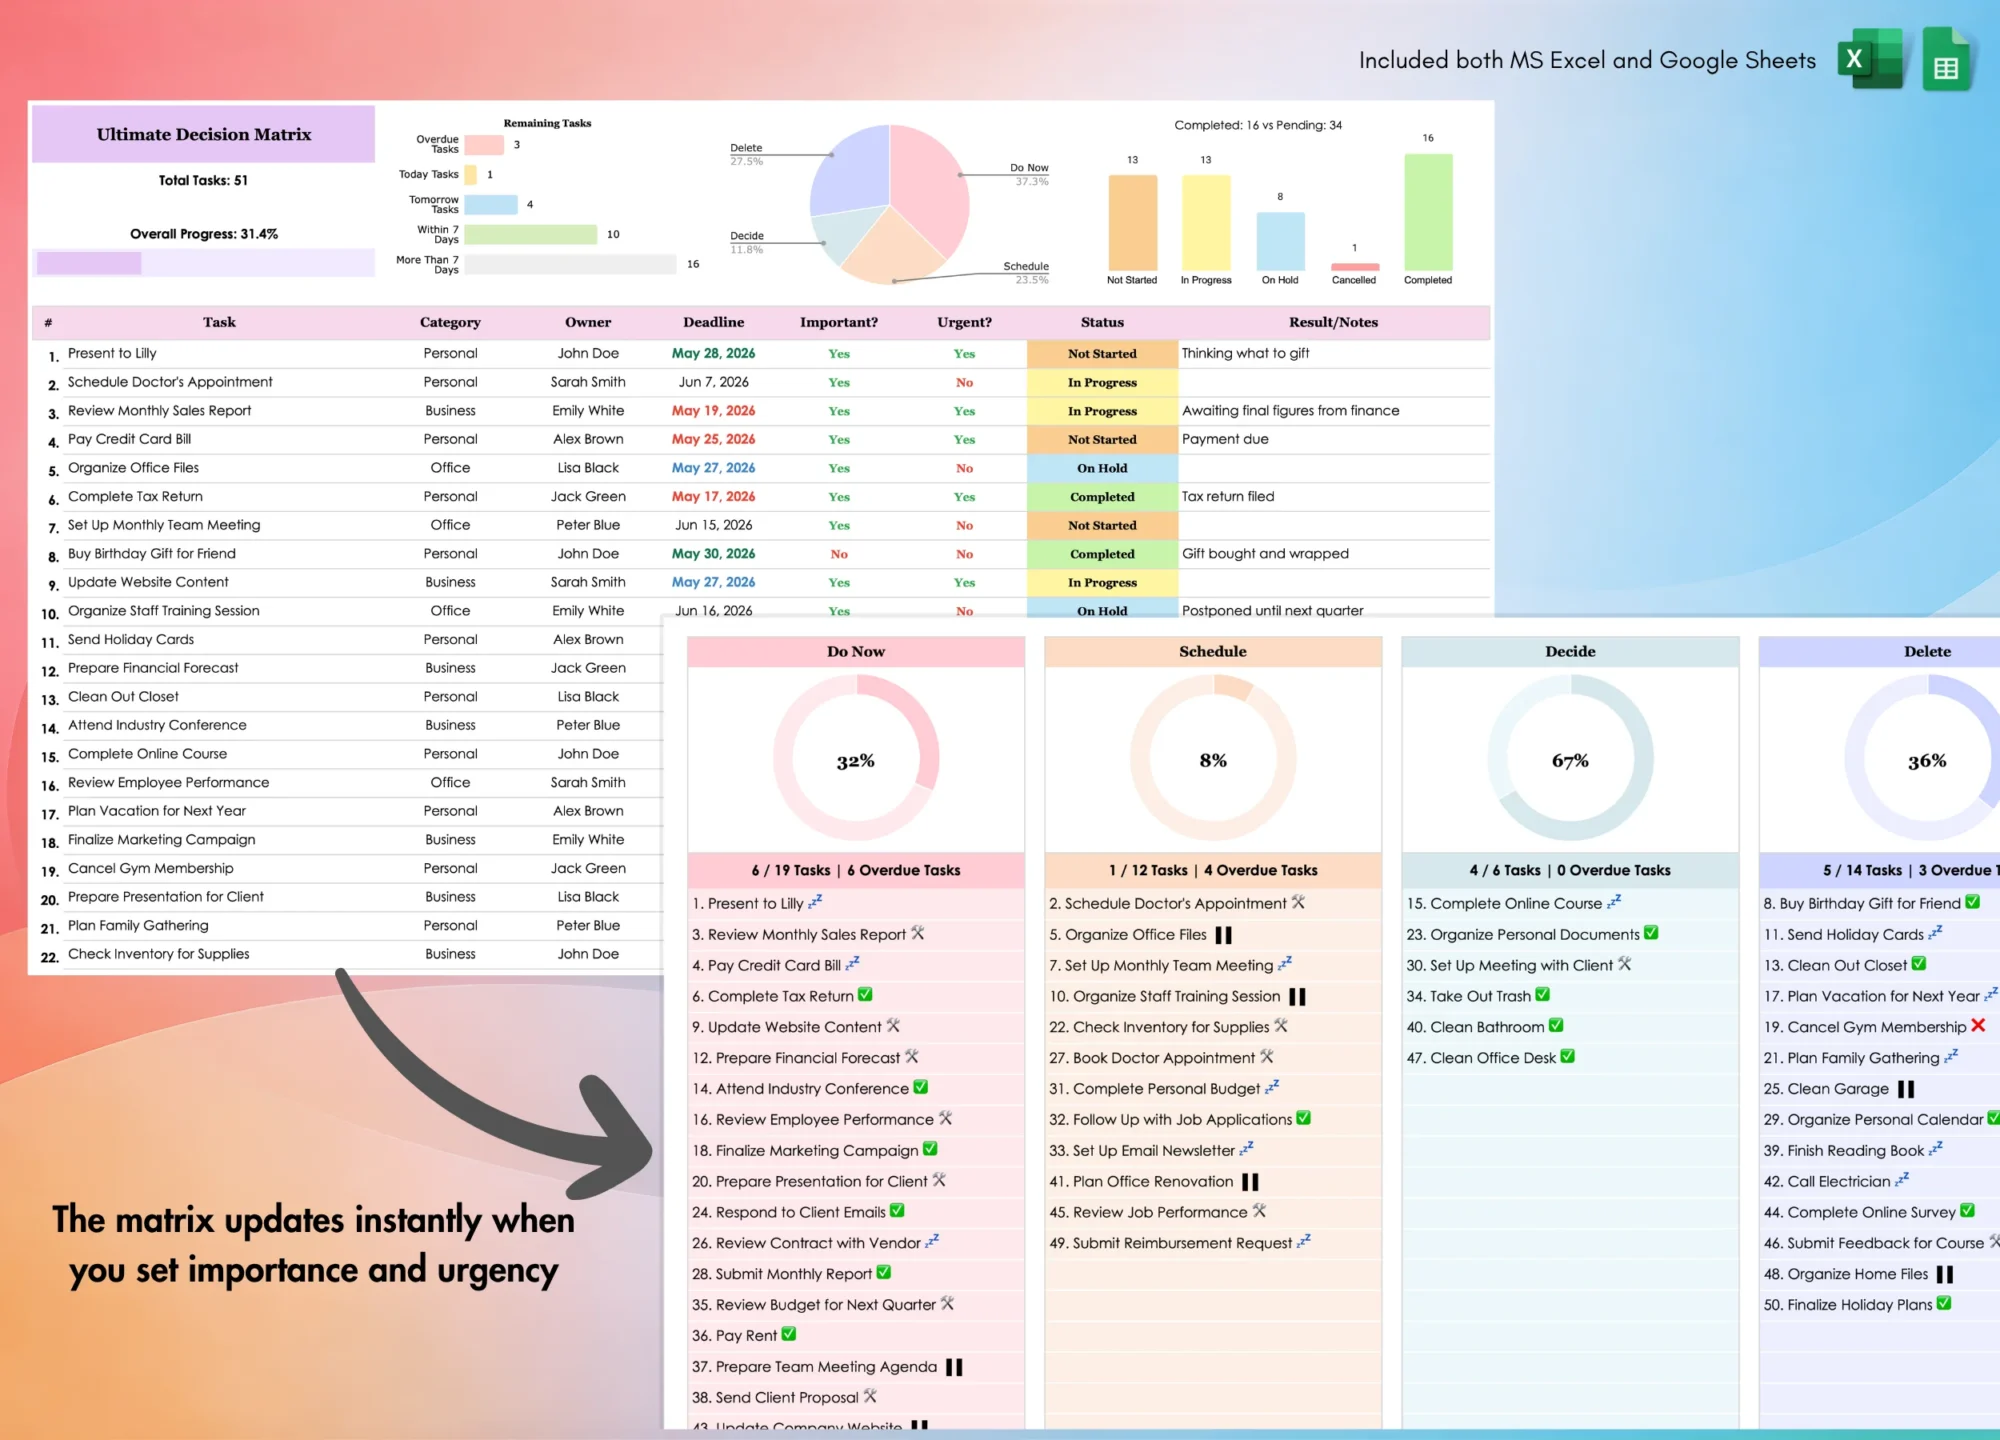Select the Do Now quadrant header
2000x1440 pixels.
coord(856,651)
